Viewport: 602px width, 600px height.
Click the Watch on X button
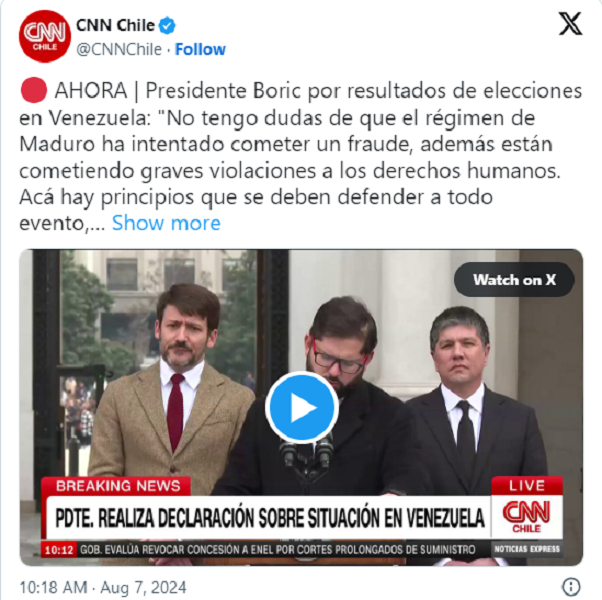click(x=514, y=279)
